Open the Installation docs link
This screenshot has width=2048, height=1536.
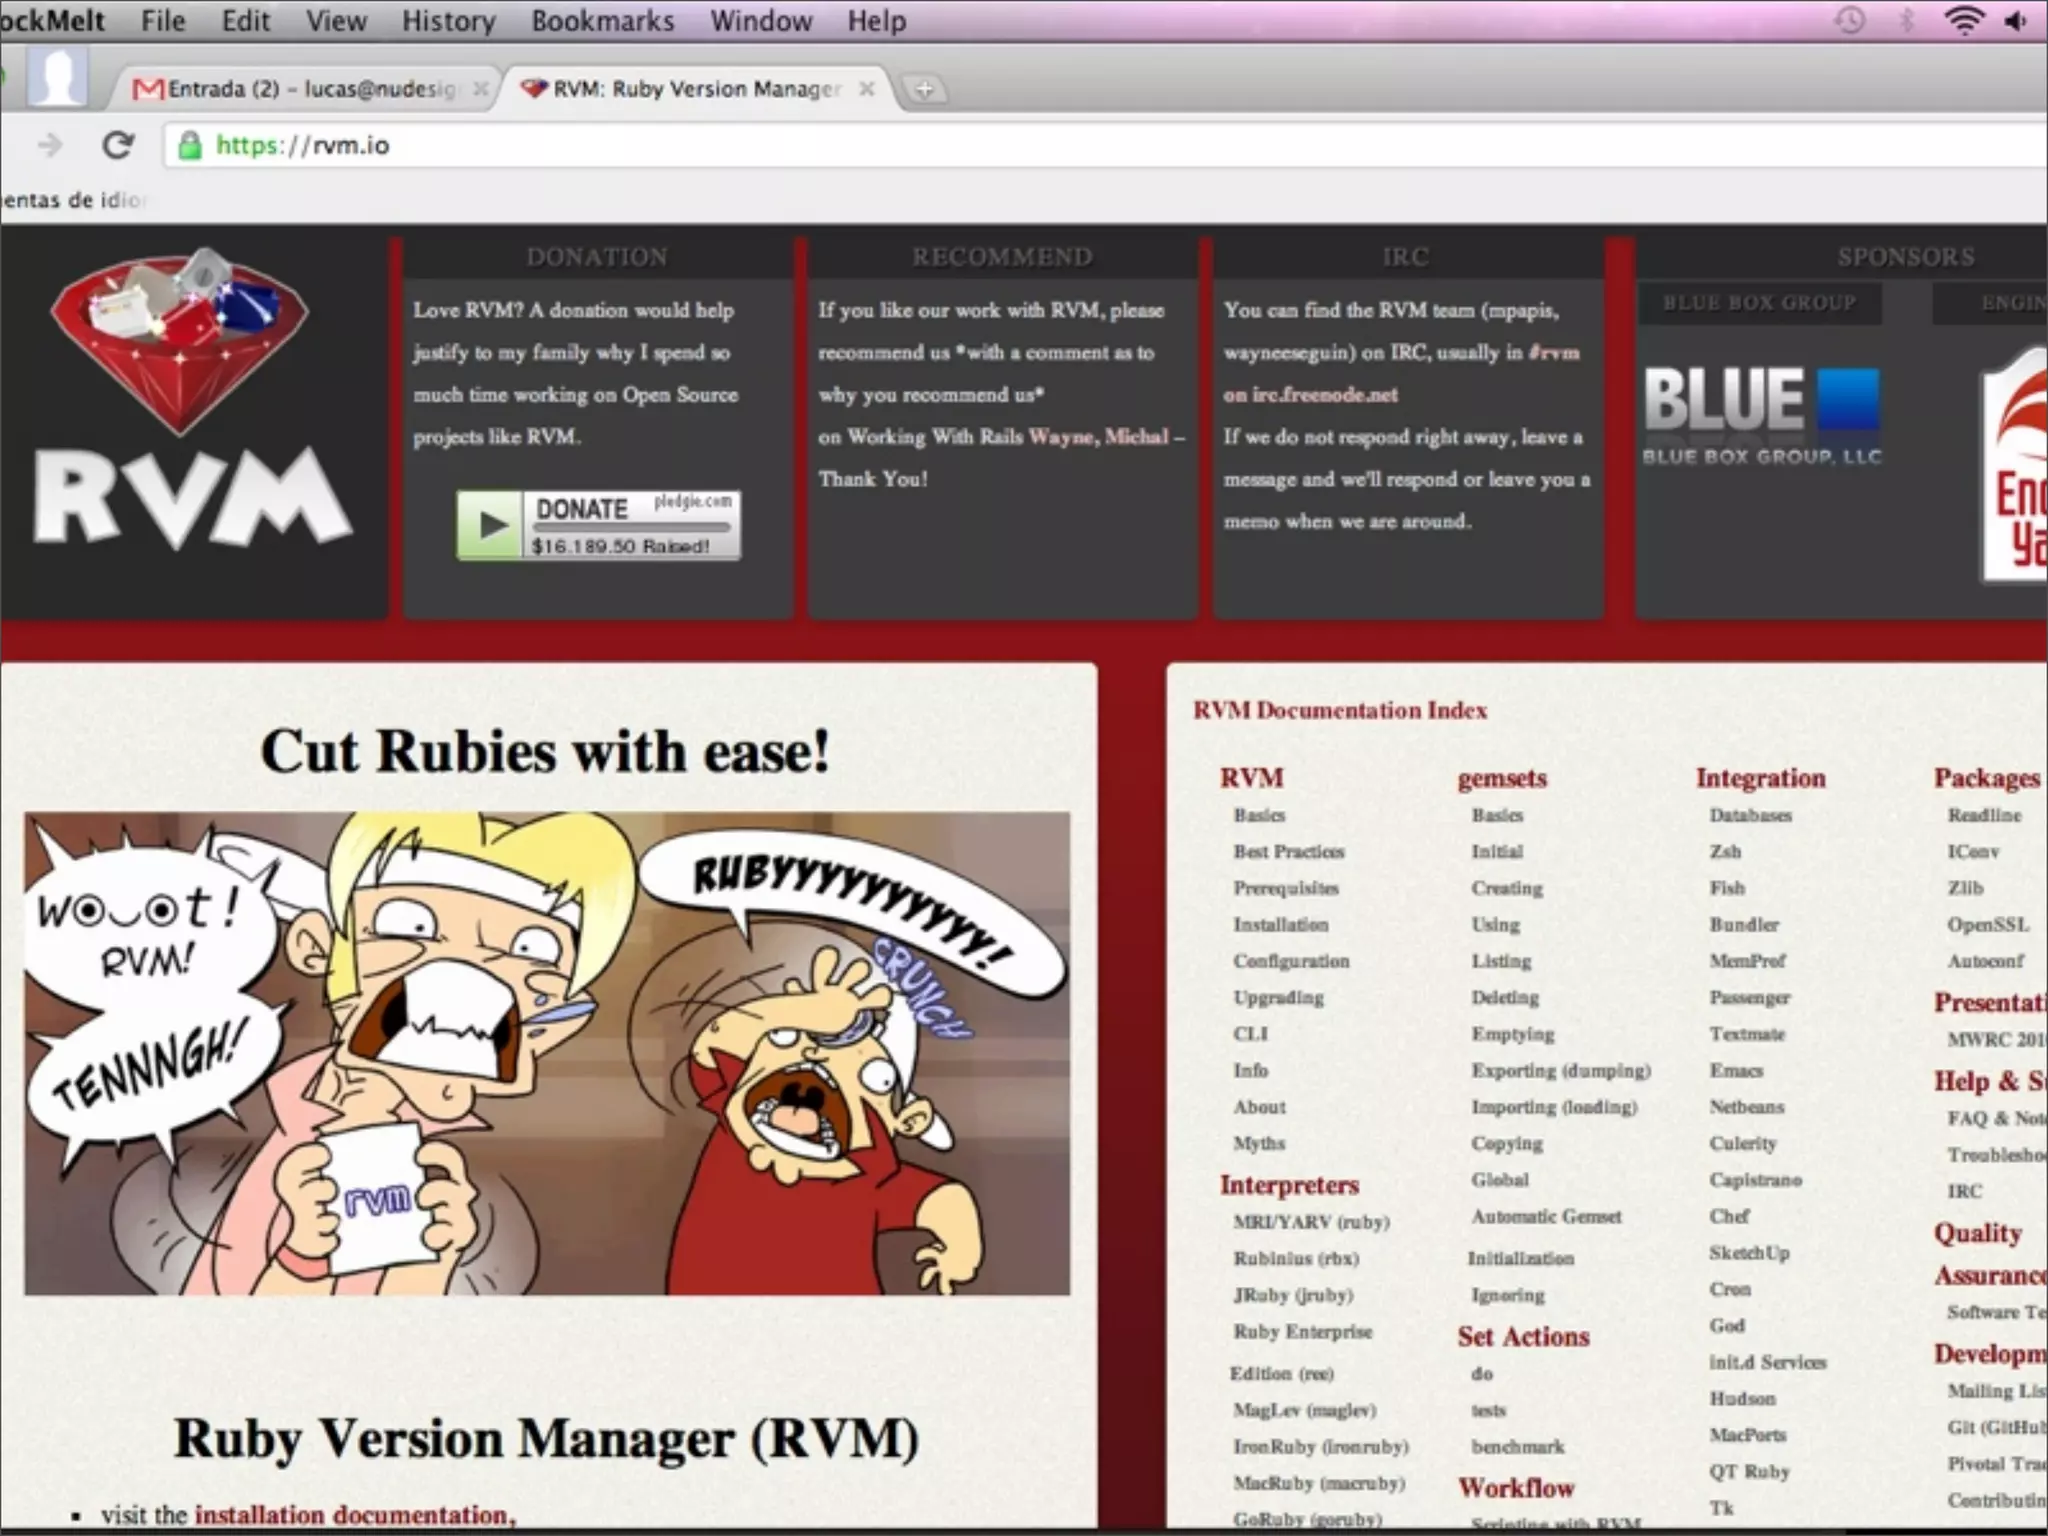pos(1281,925)
